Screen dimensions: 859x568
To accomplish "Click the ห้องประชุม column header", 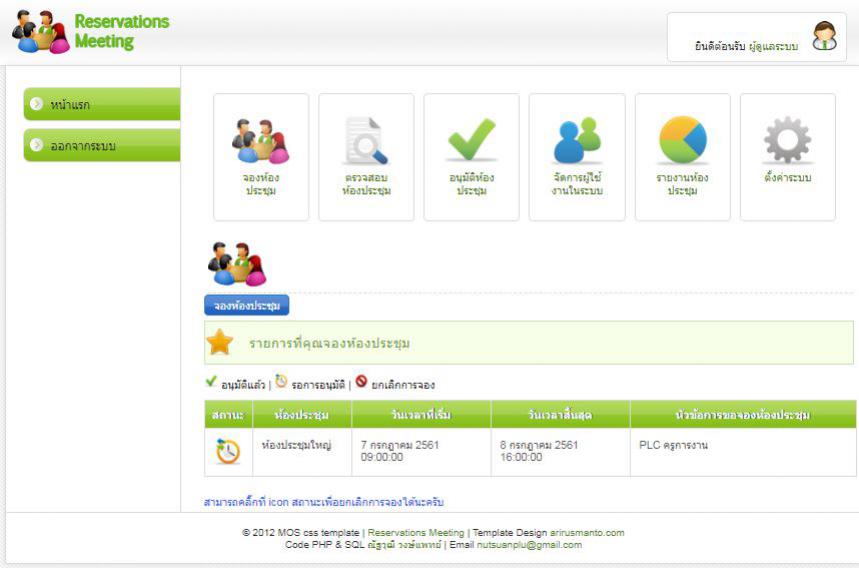I will [302, 414].
